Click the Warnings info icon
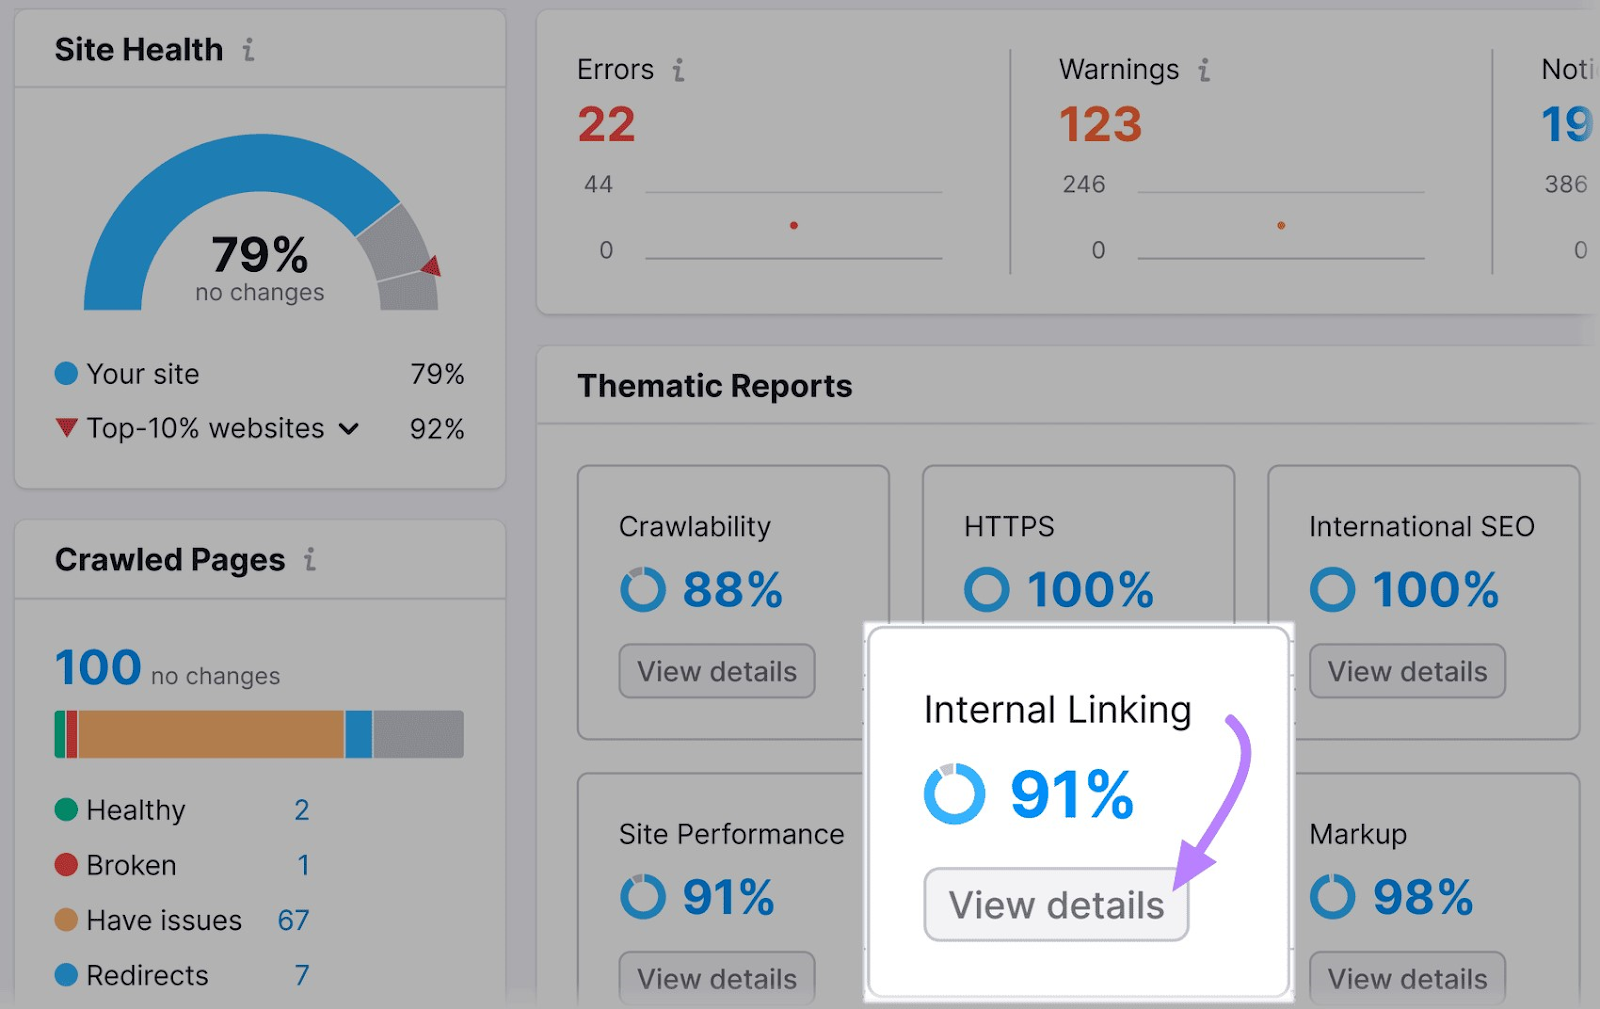This screenshot has height=1009, width=1600. pyautogui.click(x=1203, y=70)
